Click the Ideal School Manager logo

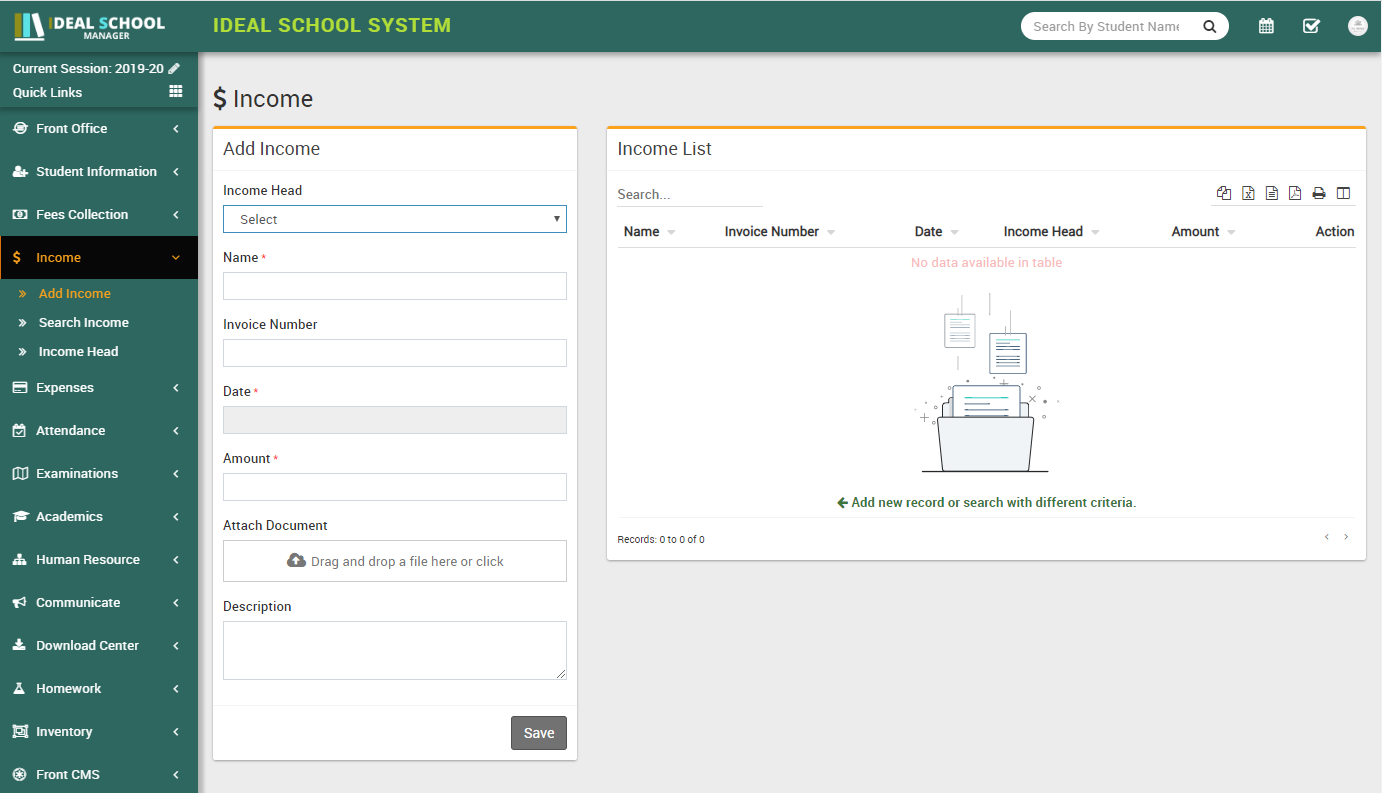(x=90, y=26)
